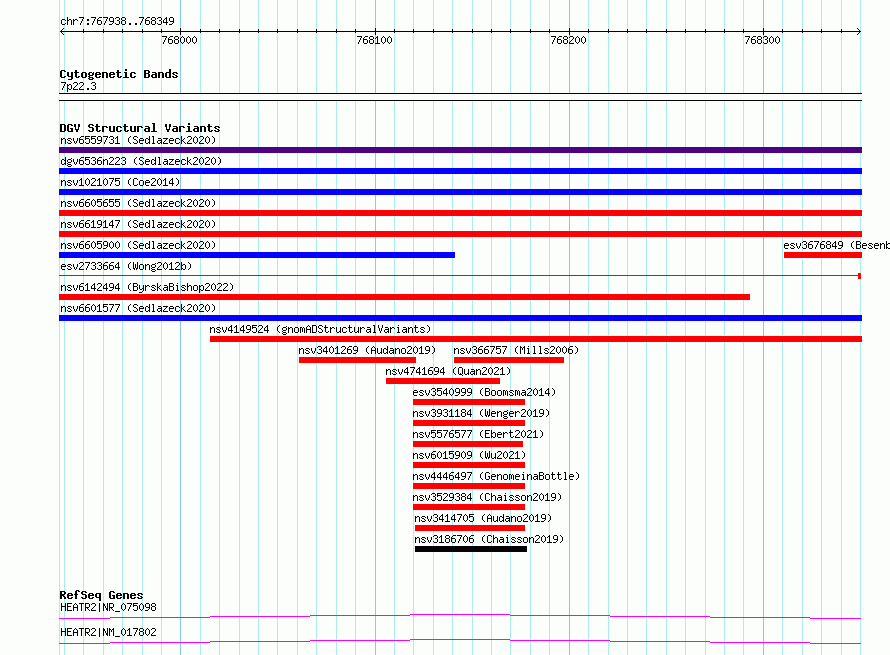Click the left arrow of the ruler
The width and height of the screenshot is (890, 655).
(62, 32)
